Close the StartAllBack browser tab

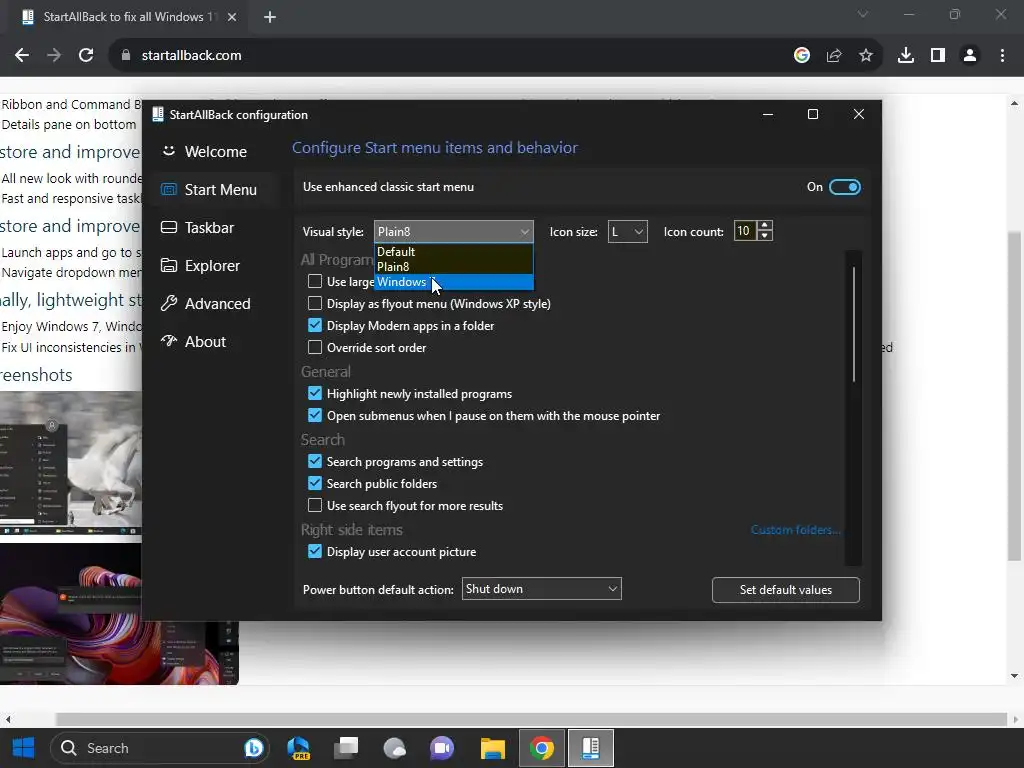point(232,17)
